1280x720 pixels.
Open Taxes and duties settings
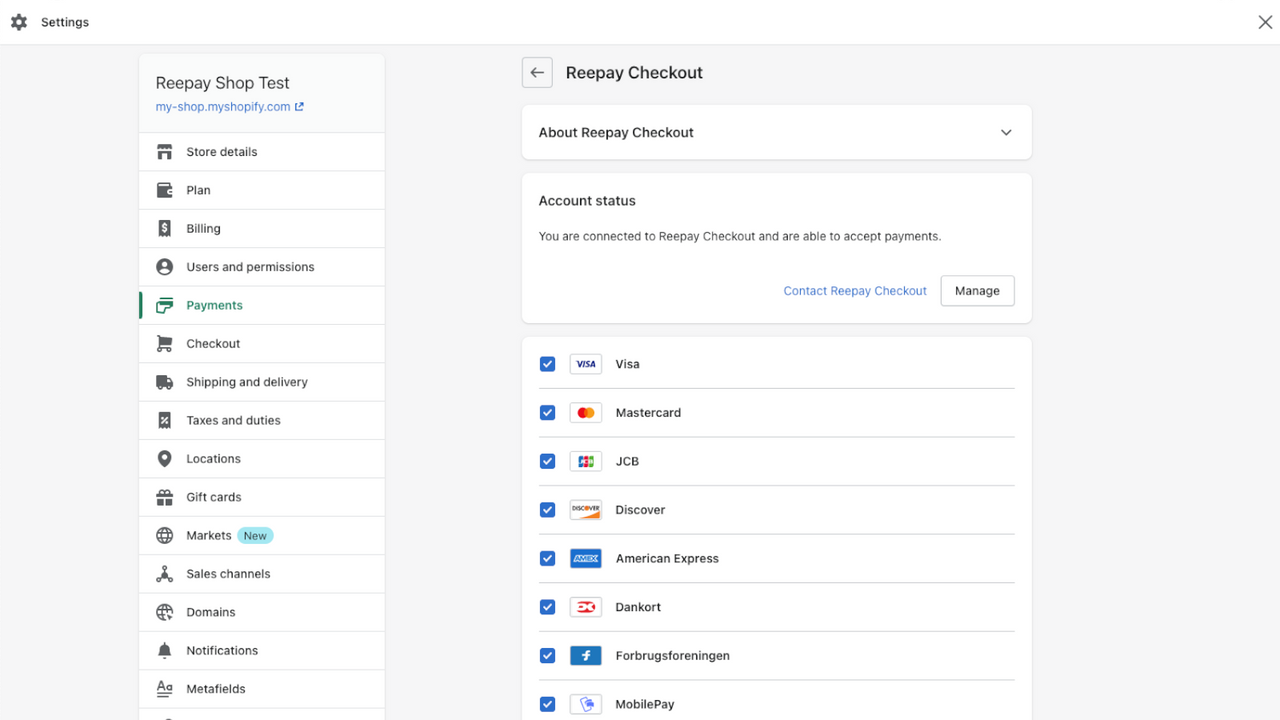[262, 421]
